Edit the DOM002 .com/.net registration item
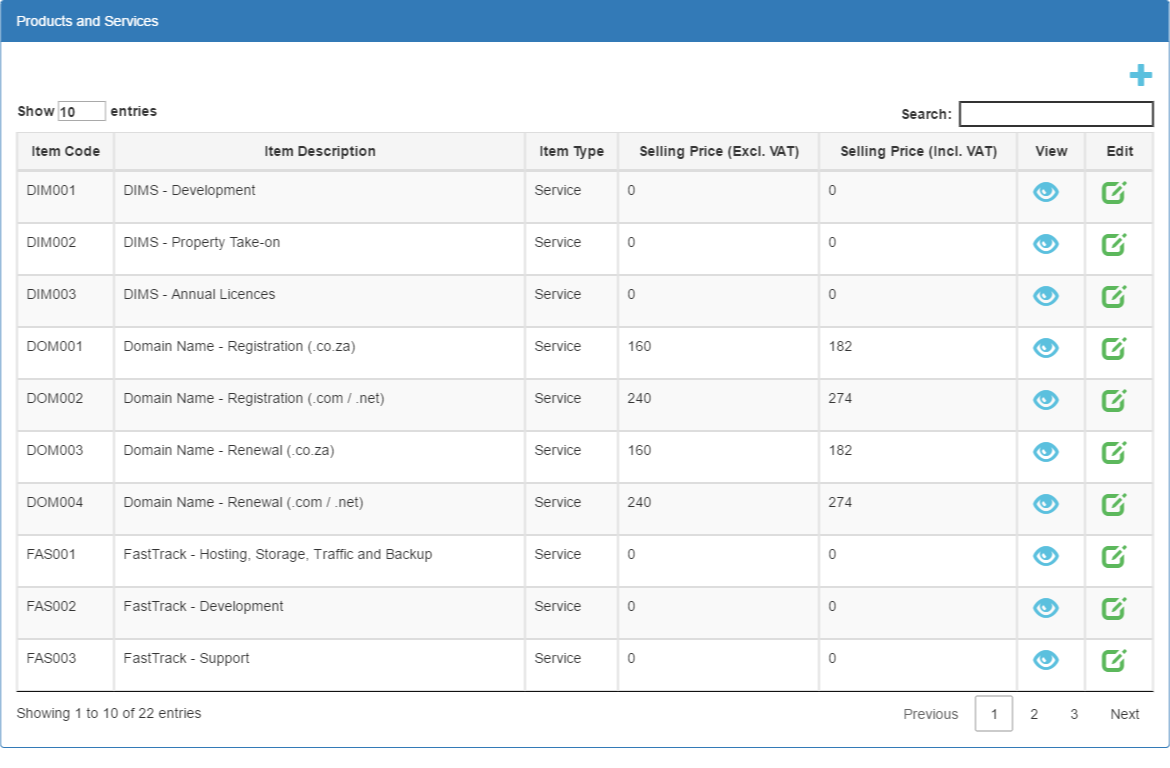This screenshot has height=768, width=1170. pyautogui.click(x=1114, y=400)
